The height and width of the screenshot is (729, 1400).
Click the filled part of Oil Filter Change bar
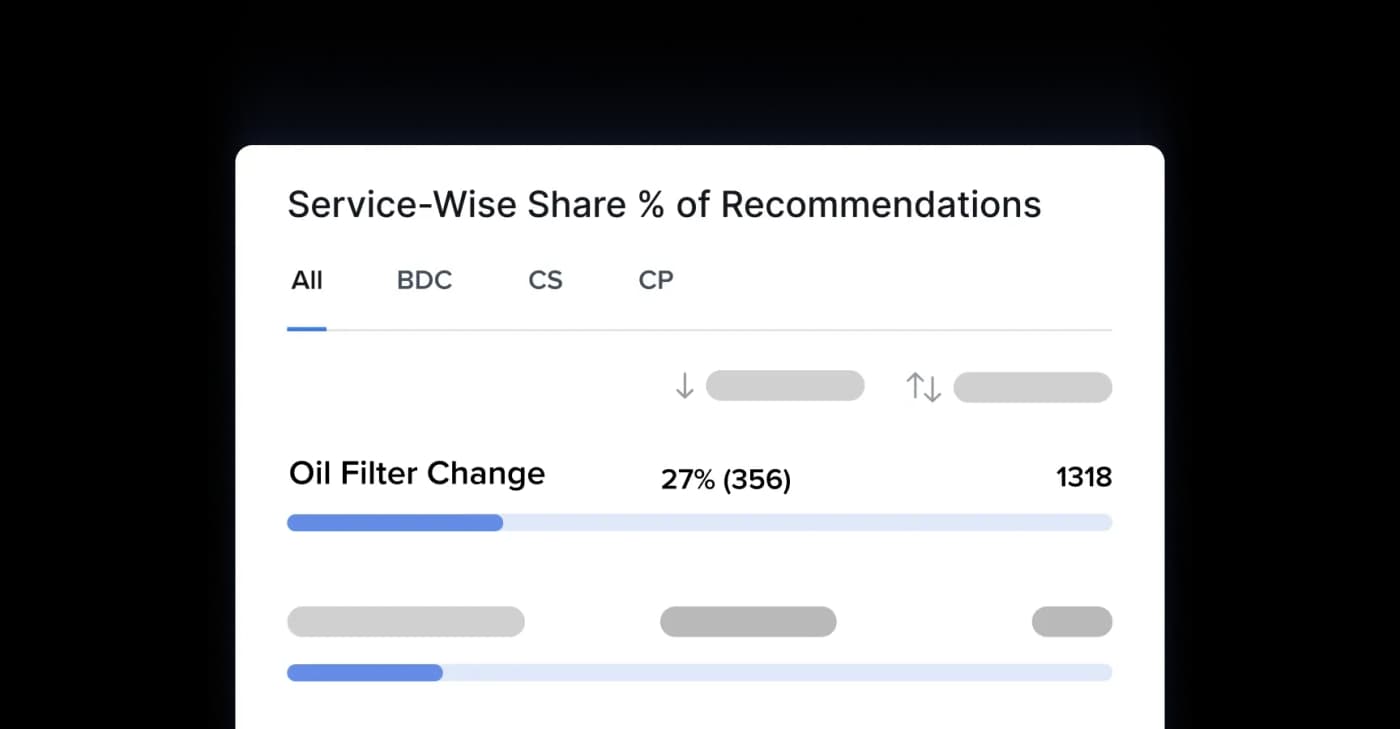pos(395,523)
